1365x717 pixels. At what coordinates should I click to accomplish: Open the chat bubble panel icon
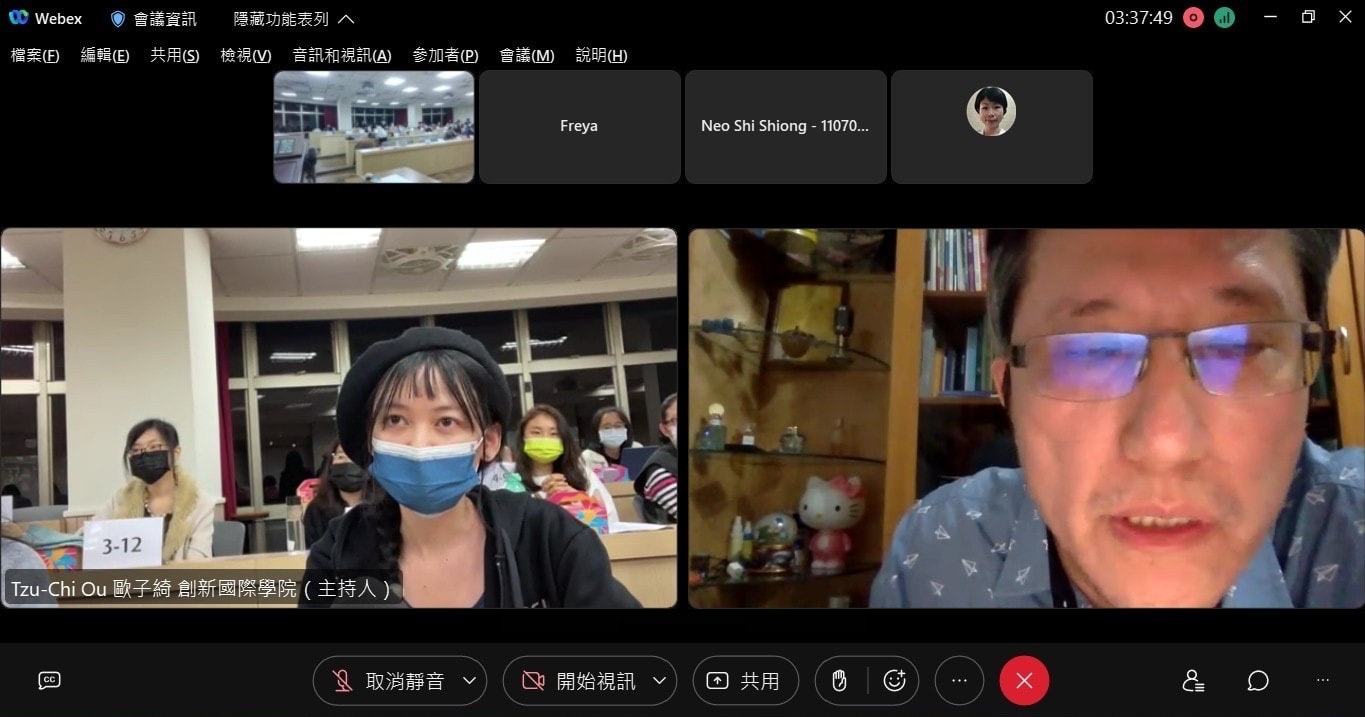1258,681
